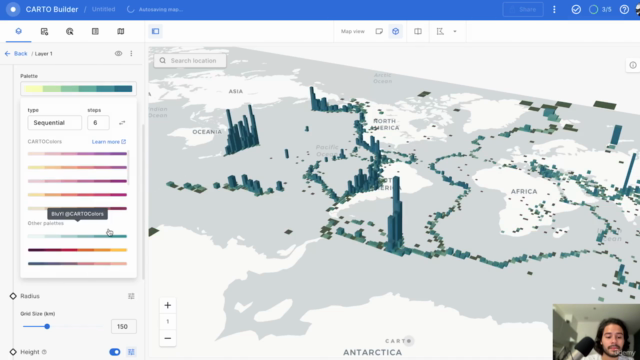Screen dimensions: 640x360
Task: Open Radius style-by-column settings icon
Action: (x=131, y=296)
